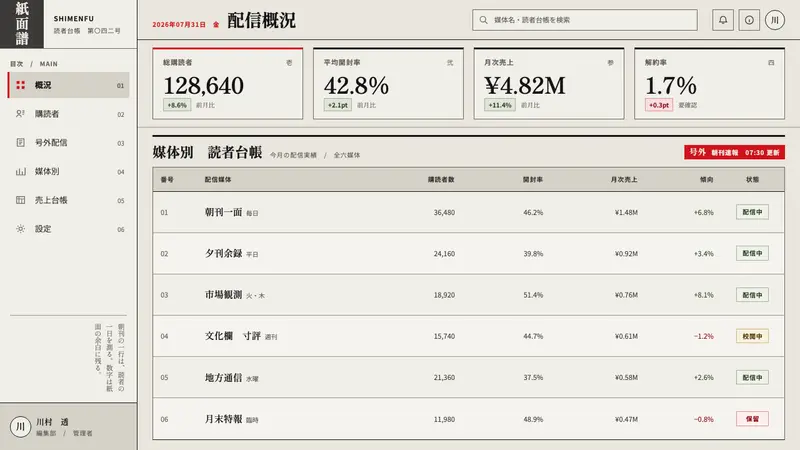The width and height of the screenshot is (800, 450).
Task: Click the 号外配信 document icon
Action: (20, 142)
